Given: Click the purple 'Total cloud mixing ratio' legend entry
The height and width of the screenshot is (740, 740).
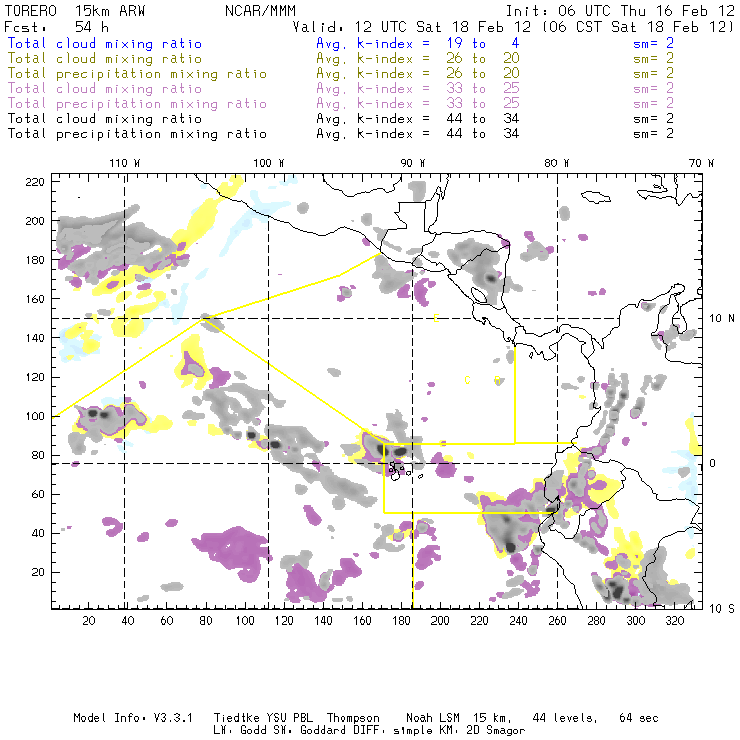Looking at the screenshot, I should (x=104, y=89).
